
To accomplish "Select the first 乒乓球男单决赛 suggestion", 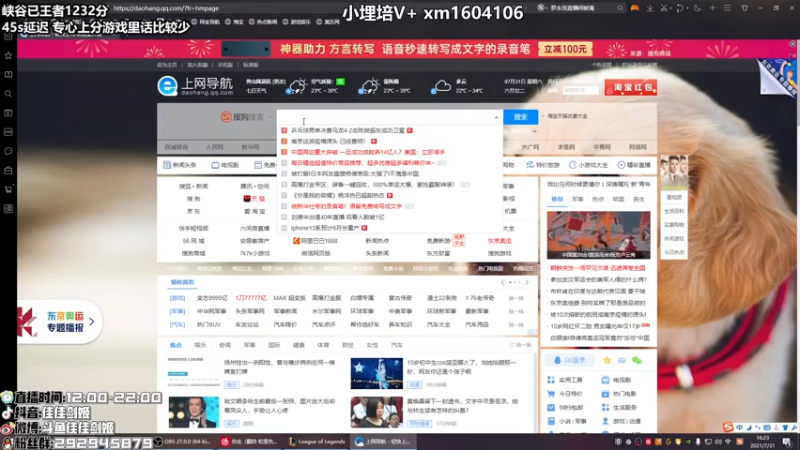I will pos(347,131).
